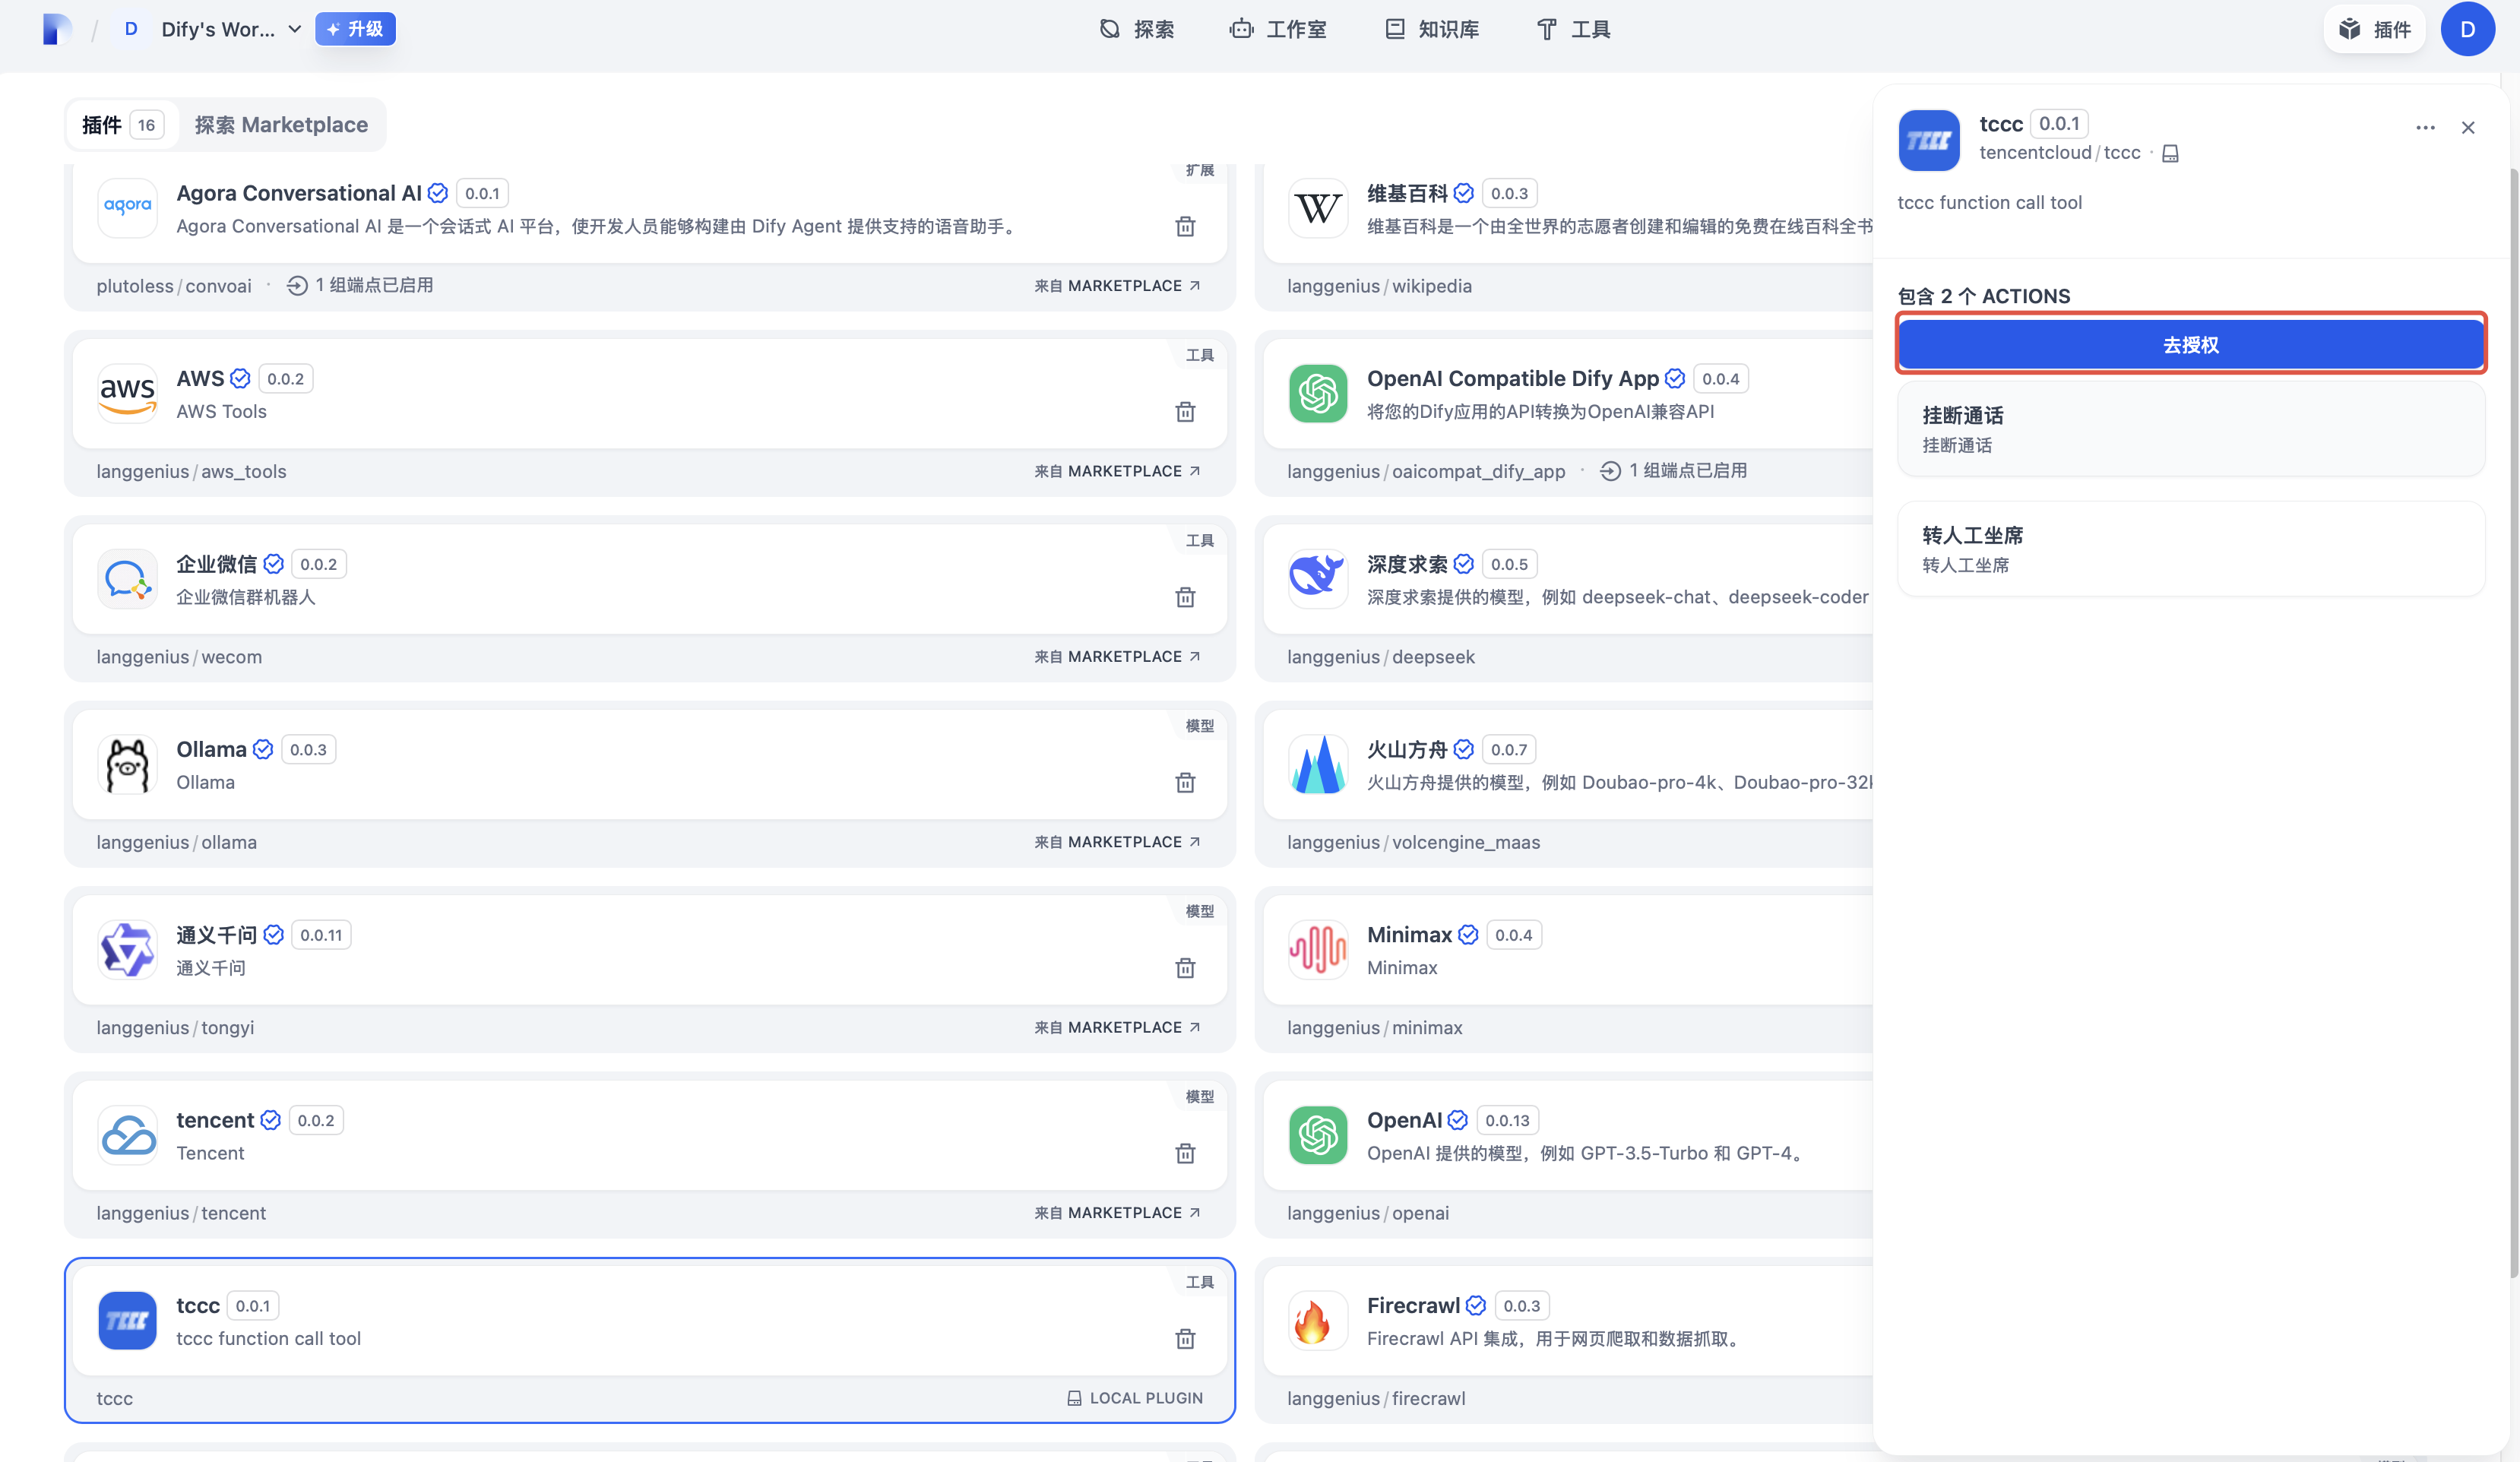The width and height of the screenshot is (2520, 1462).
Task: Click the 去授权 authorize button
Action: coord(2190,345)
